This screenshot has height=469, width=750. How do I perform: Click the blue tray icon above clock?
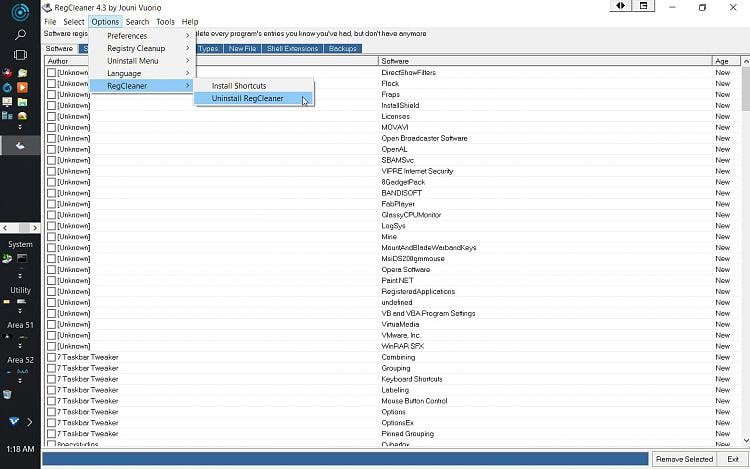(14, 421)
